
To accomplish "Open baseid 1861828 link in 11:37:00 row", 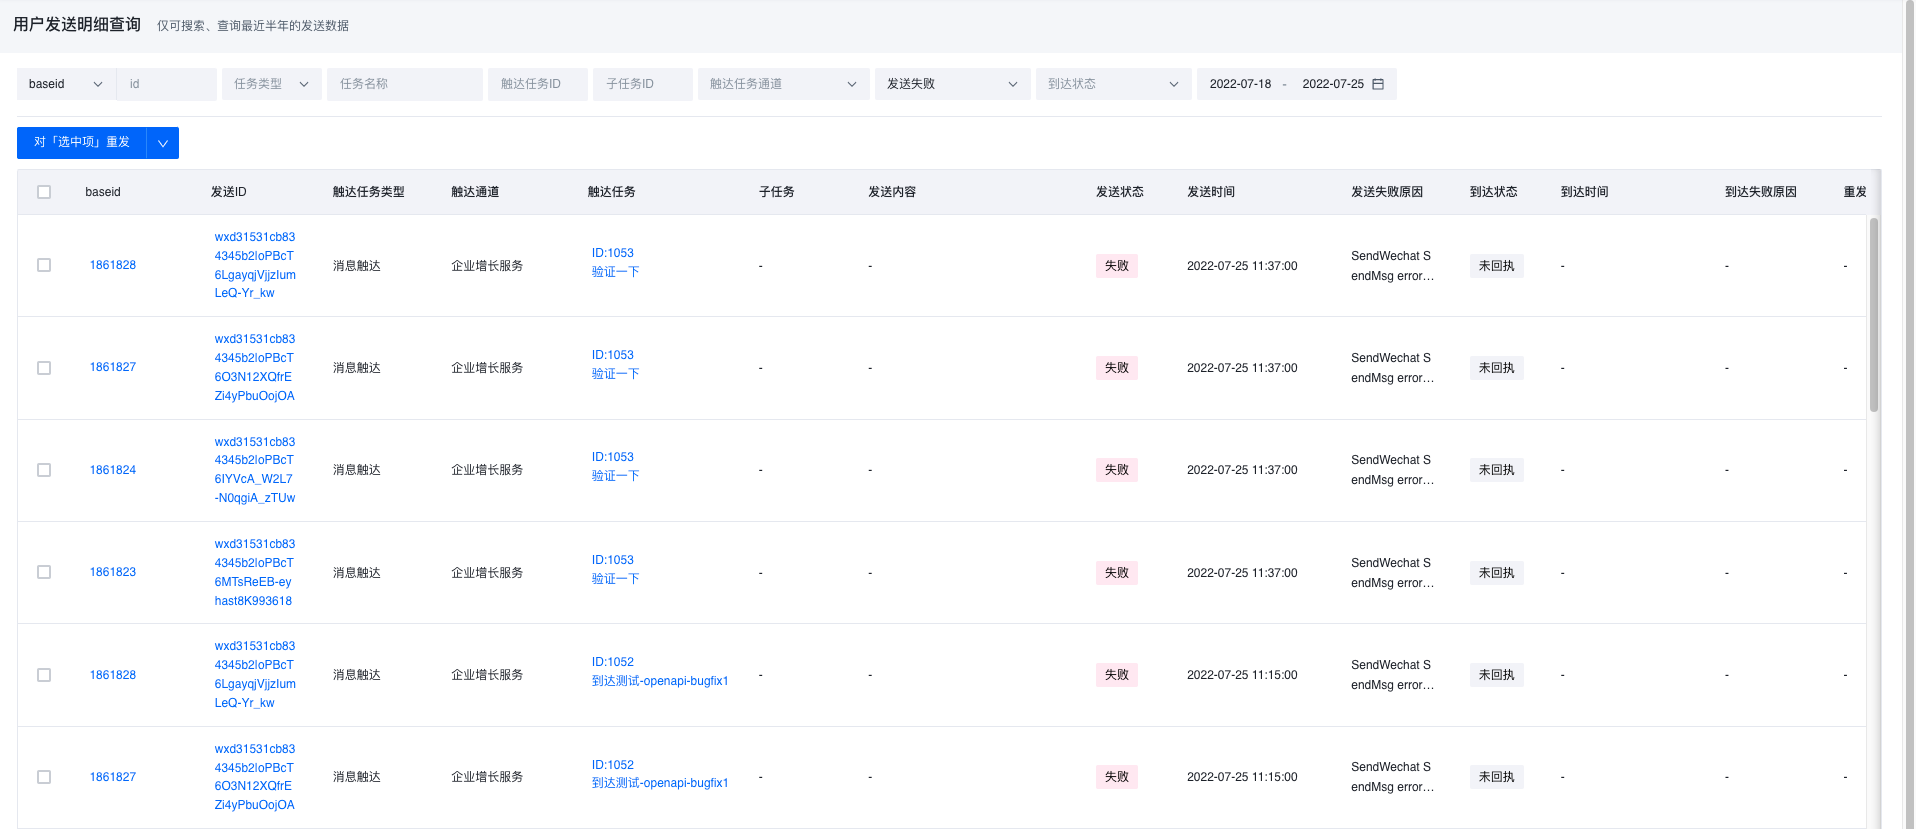I will click(113, 265).
